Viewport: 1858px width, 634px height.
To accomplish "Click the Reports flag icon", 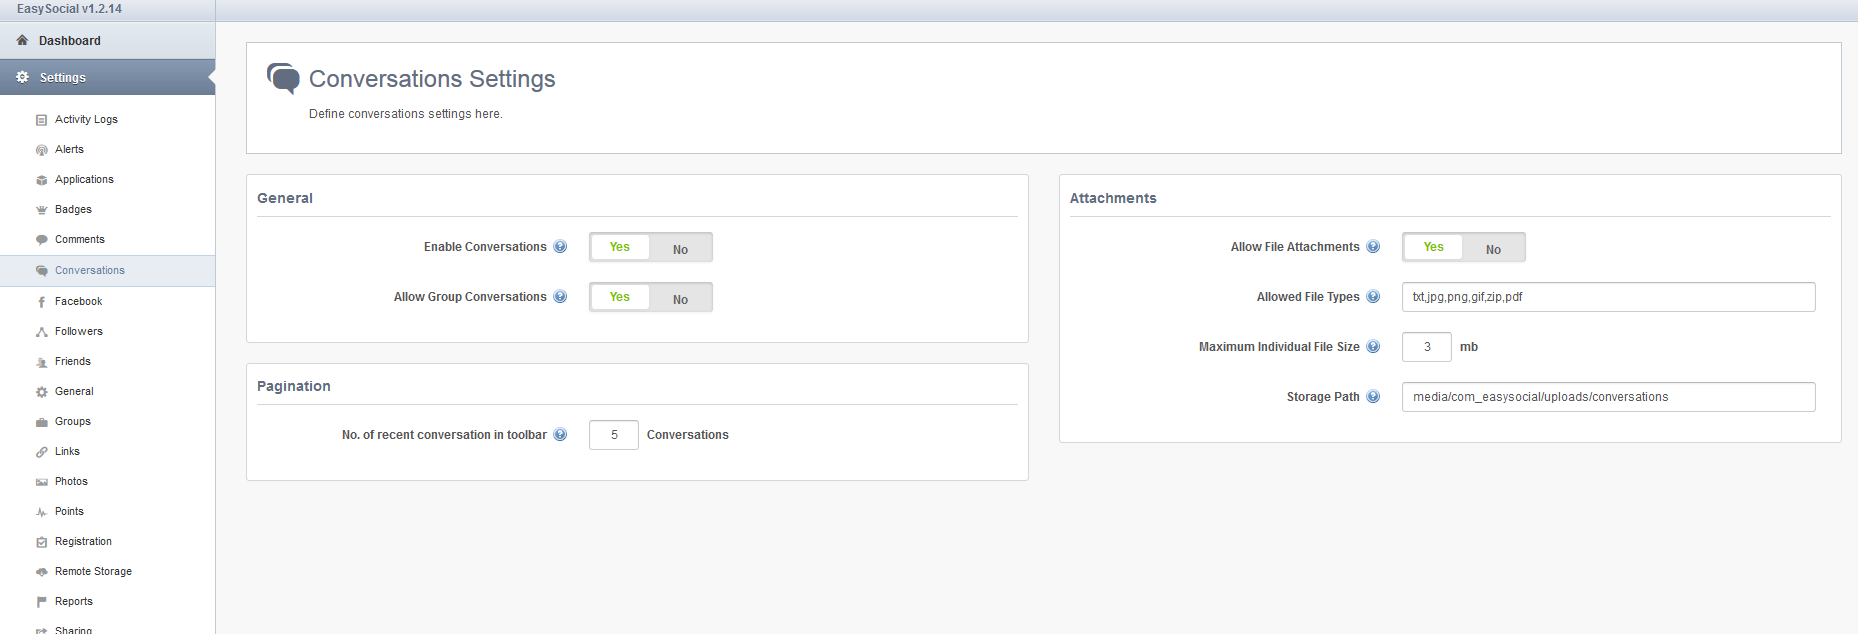I will [x=41, y=602].
